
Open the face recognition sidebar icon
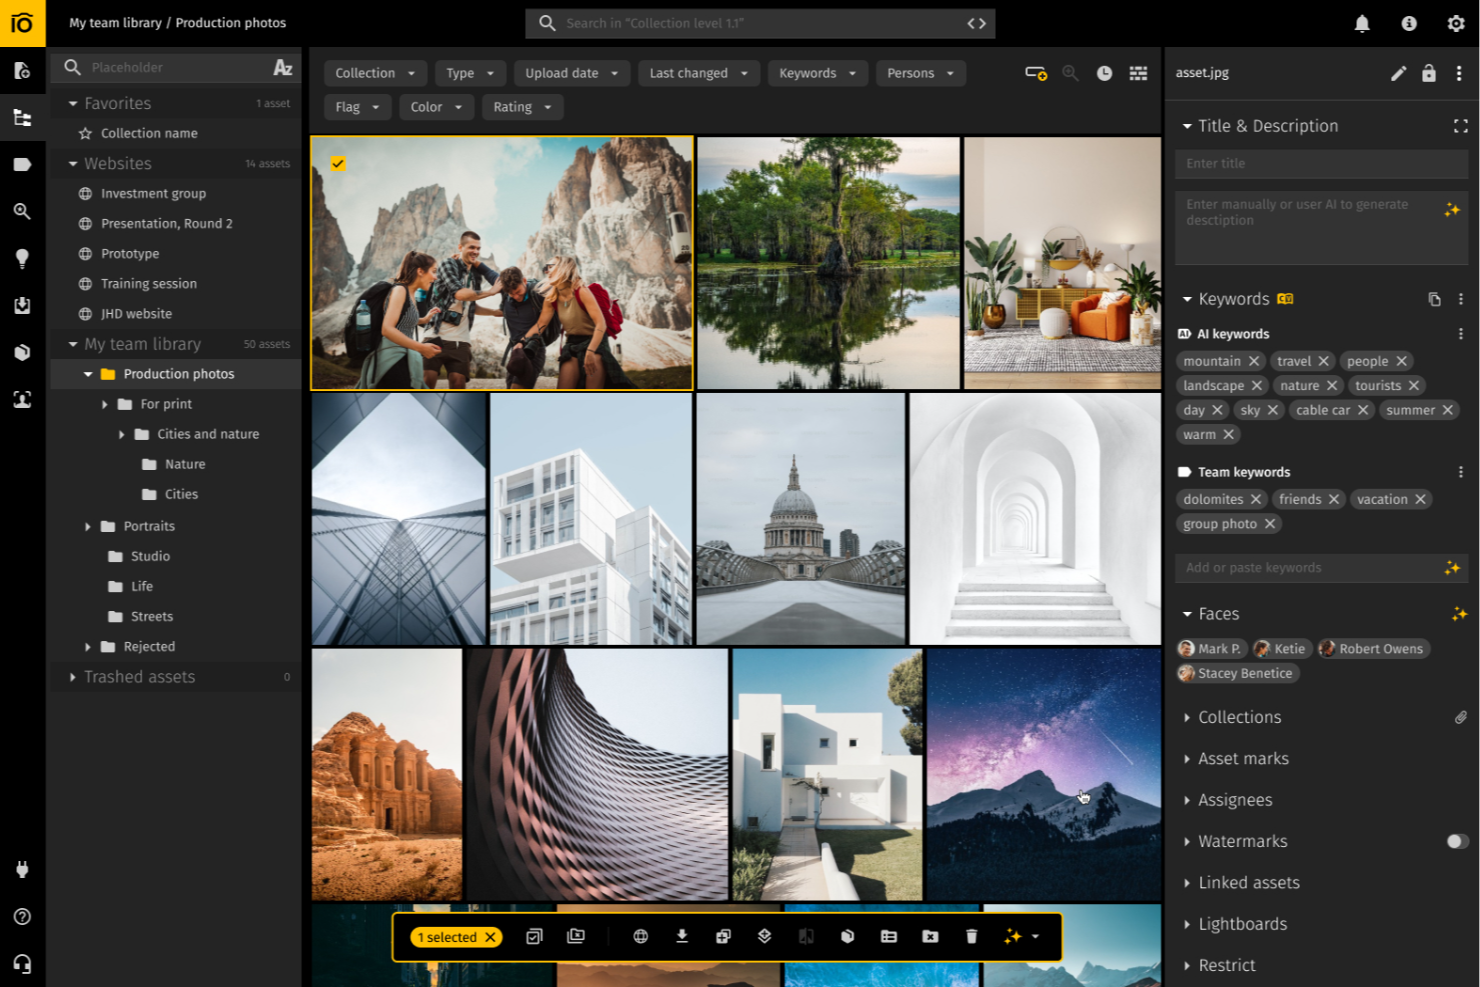22,399
